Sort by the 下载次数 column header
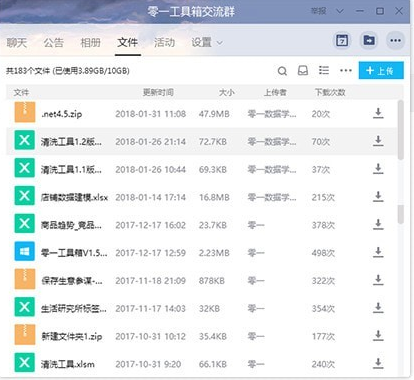This screenshot has width=414, height=380. (330, 92)
